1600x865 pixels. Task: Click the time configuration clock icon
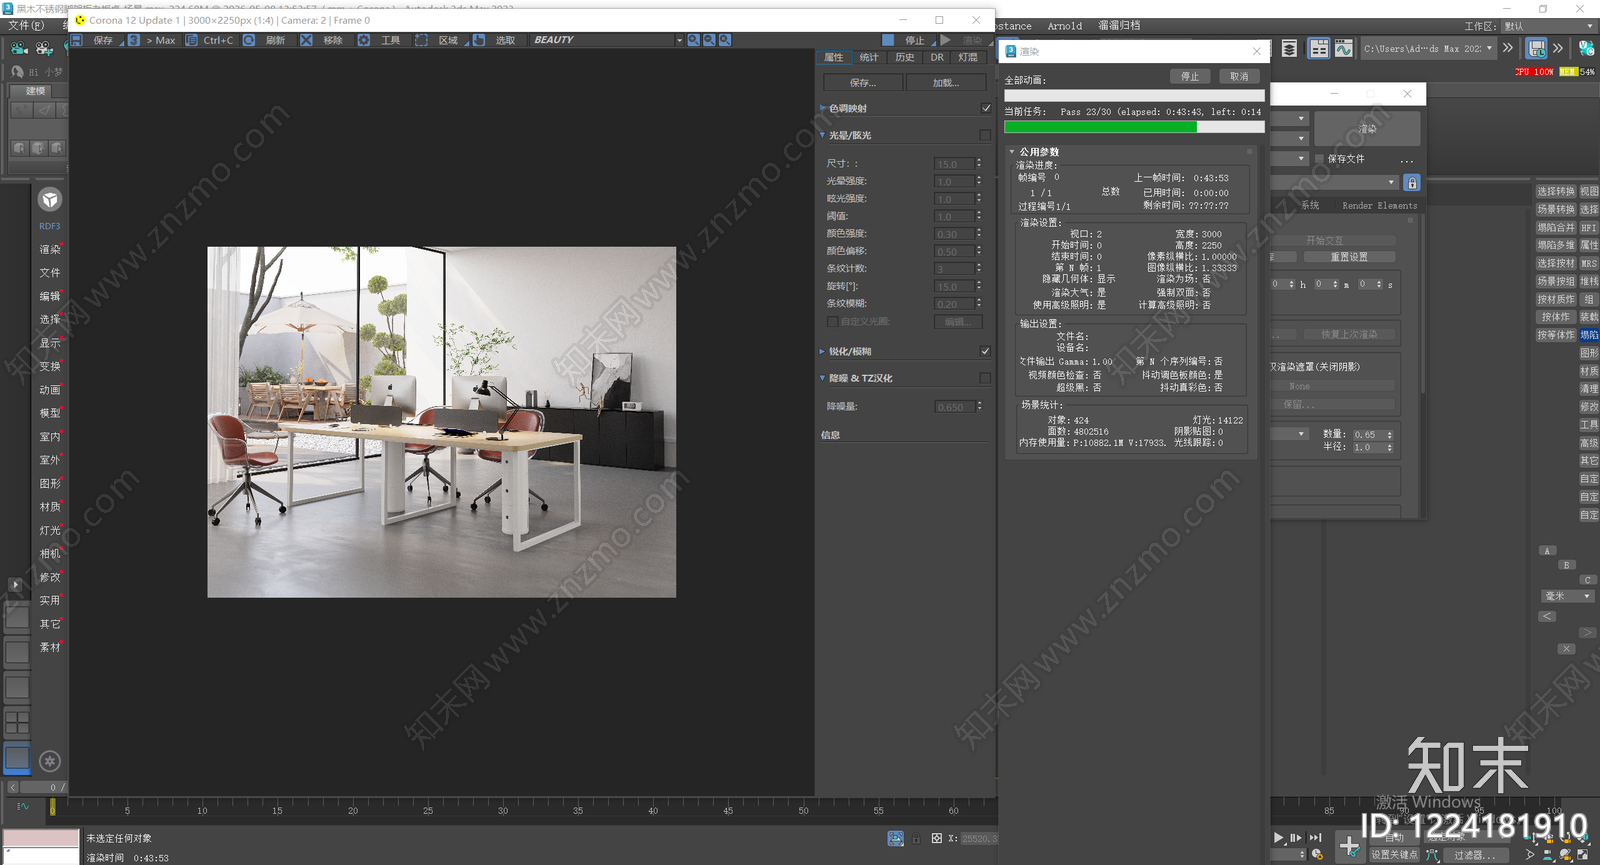click(1318, 854)
